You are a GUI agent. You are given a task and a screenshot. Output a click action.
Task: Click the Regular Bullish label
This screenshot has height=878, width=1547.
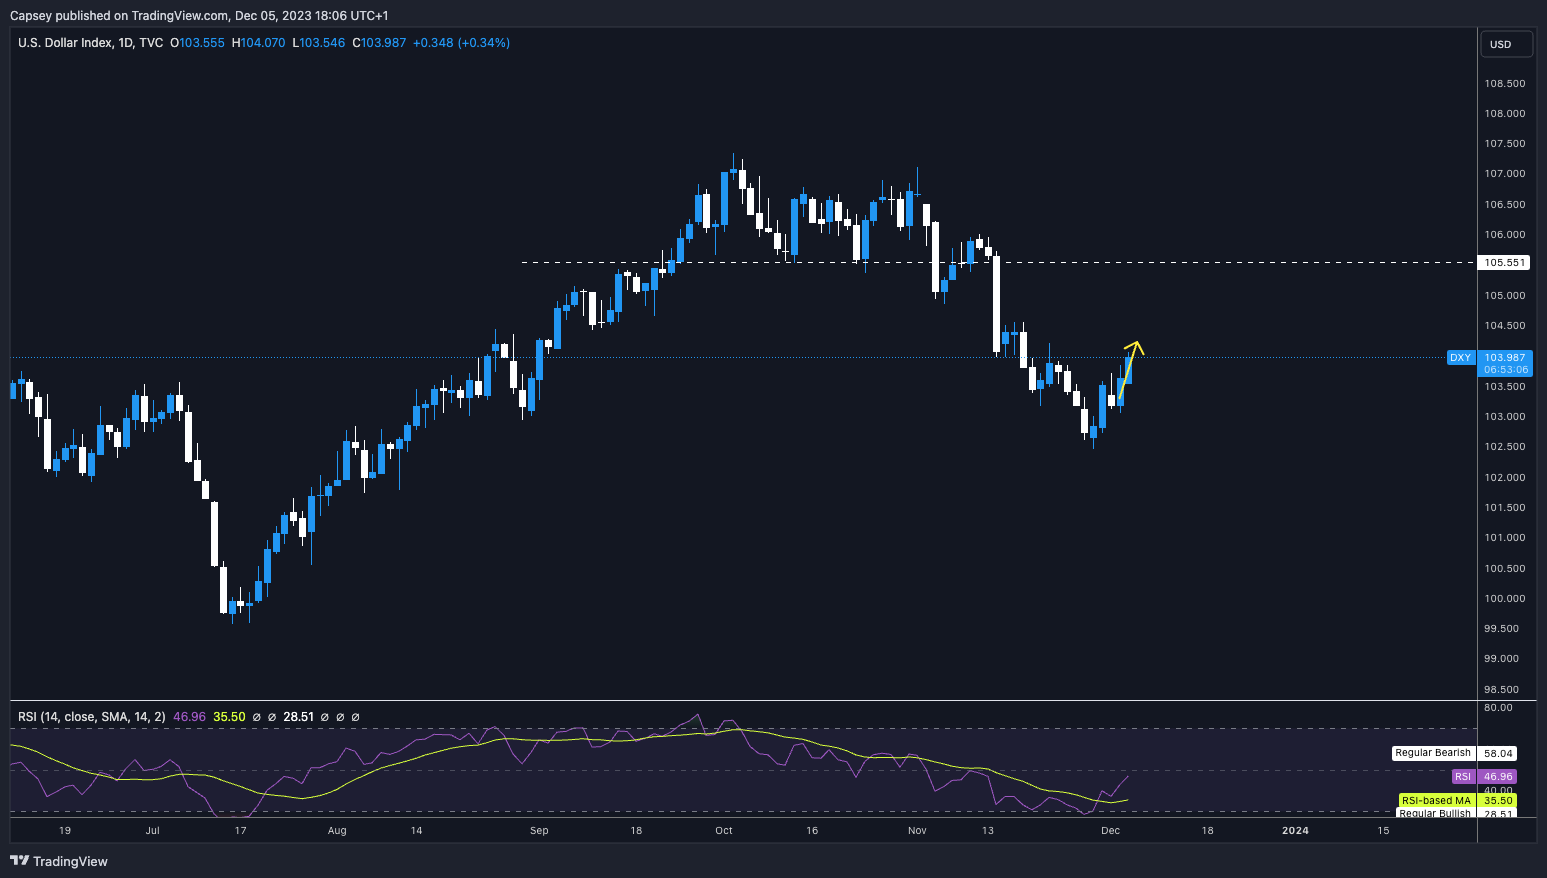[x=1434, y=814]
